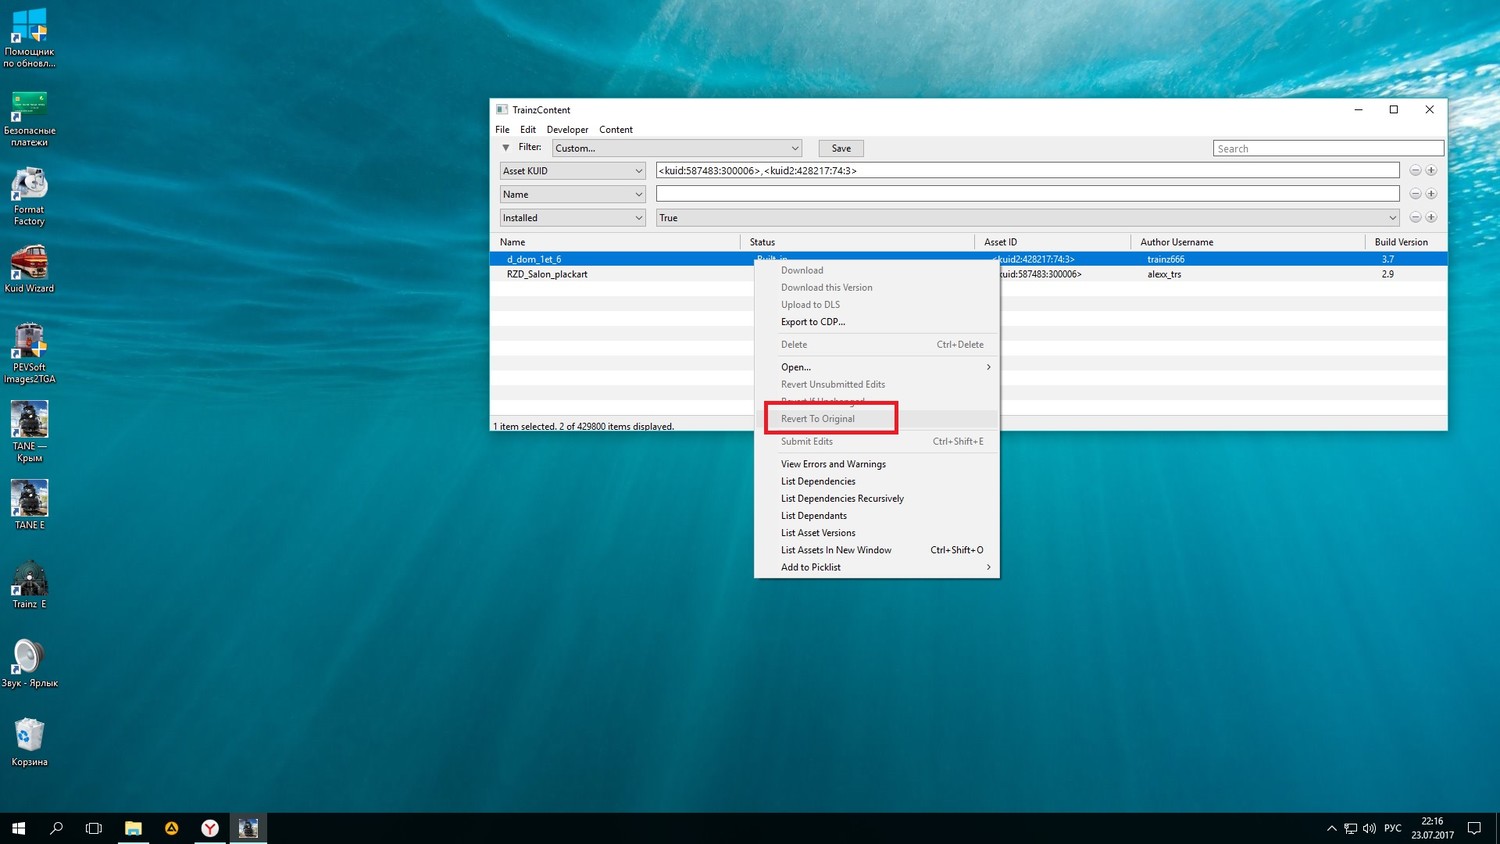Click into the Search field

(x=1327, y=149)
